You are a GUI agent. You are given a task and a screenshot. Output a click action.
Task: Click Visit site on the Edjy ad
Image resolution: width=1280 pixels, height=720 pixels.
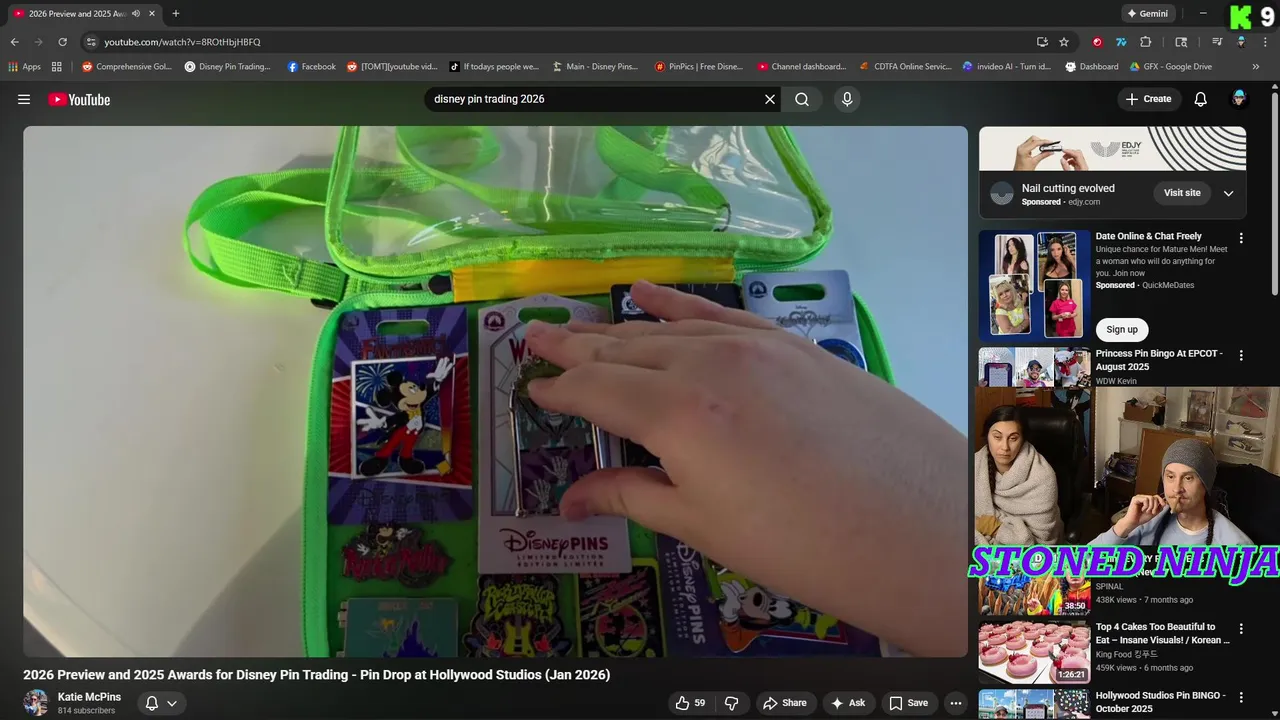[1182, 193]
